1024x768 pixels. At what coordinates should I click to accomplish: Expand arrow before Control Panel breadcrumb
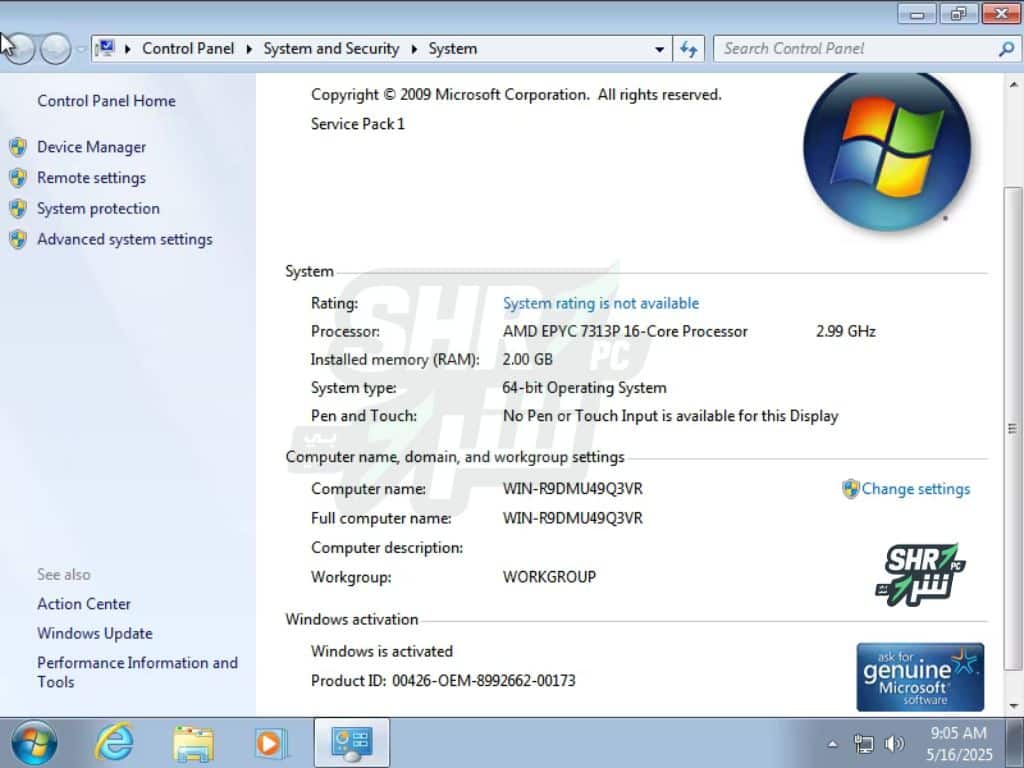pos(128,49)
